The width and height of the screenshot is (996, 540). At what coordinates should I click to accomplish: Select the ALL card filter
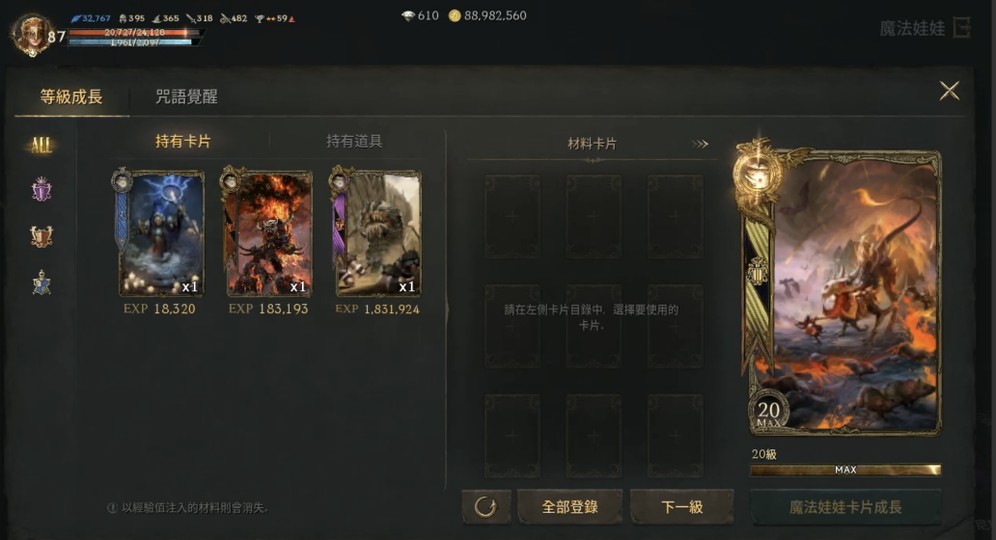41,145
